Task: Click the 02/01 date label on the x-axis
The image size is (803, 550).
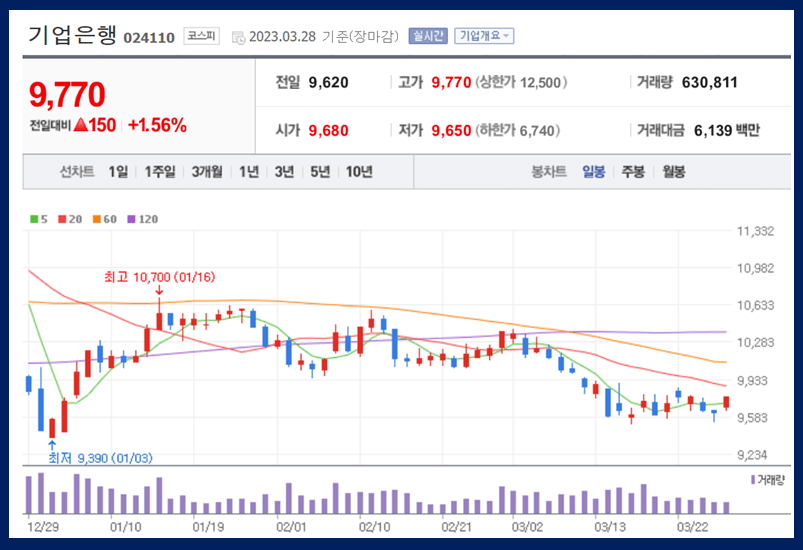Action: point(291,527)
